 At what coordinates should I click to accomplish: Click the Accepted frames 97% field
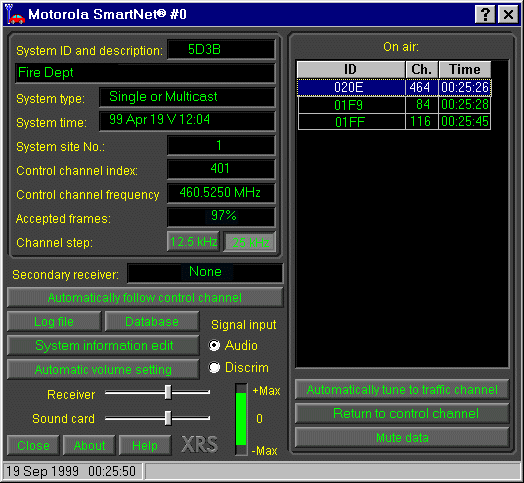click(x=221, y=217)
